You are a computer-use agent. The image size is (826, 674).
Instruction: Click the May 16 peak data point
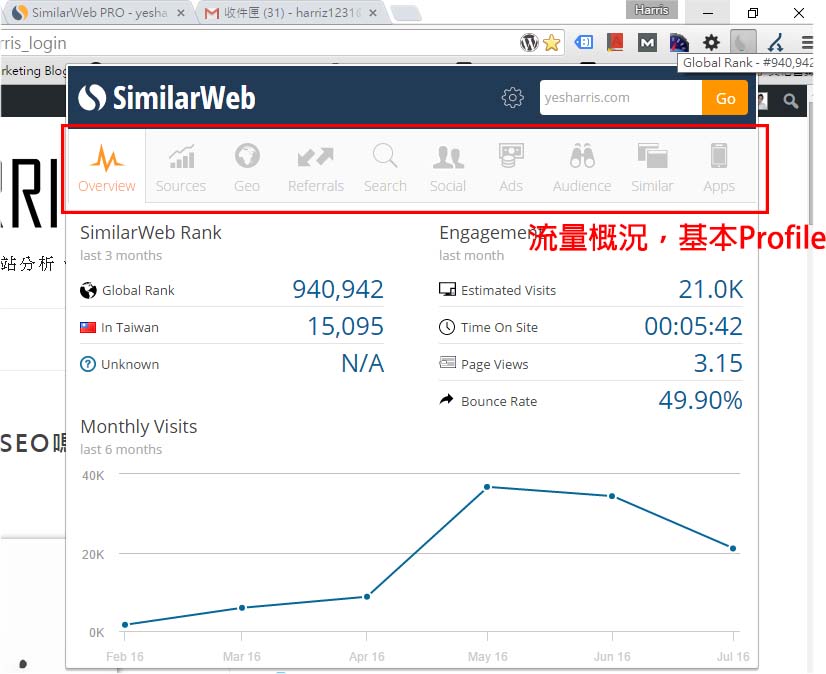tap(487, 487)
